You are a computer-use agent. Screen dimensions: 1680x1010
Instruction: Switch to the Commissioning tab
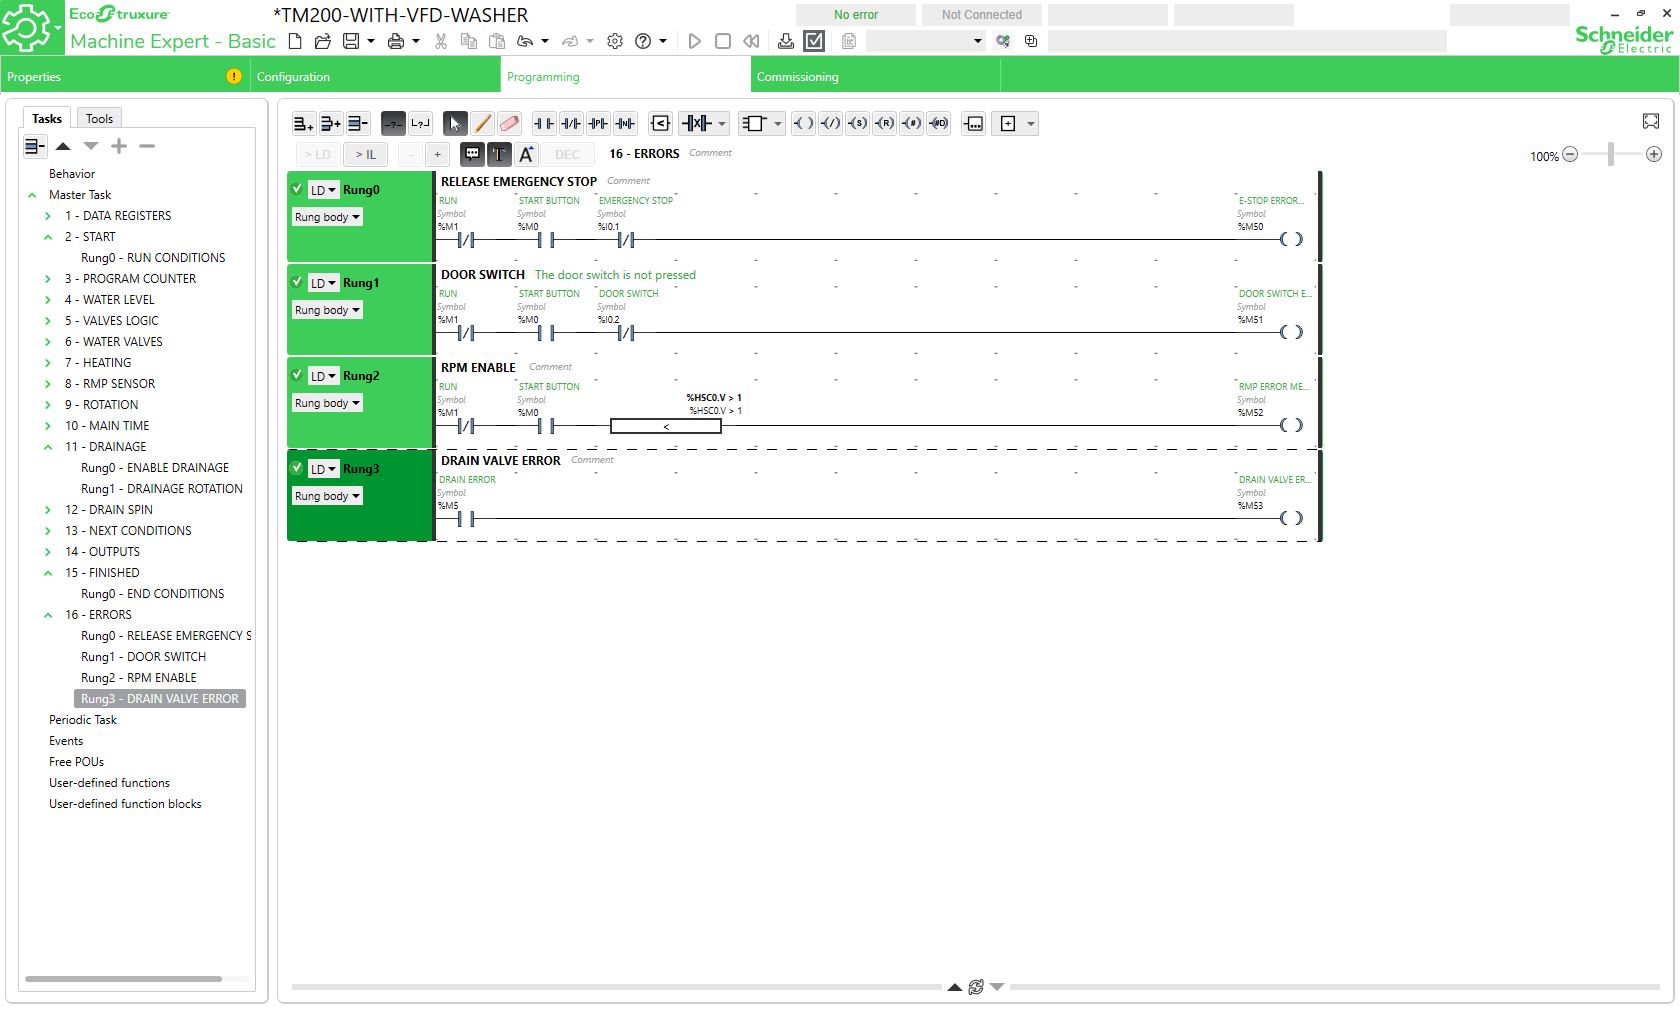pyautogui.click(x=797, y=77)
